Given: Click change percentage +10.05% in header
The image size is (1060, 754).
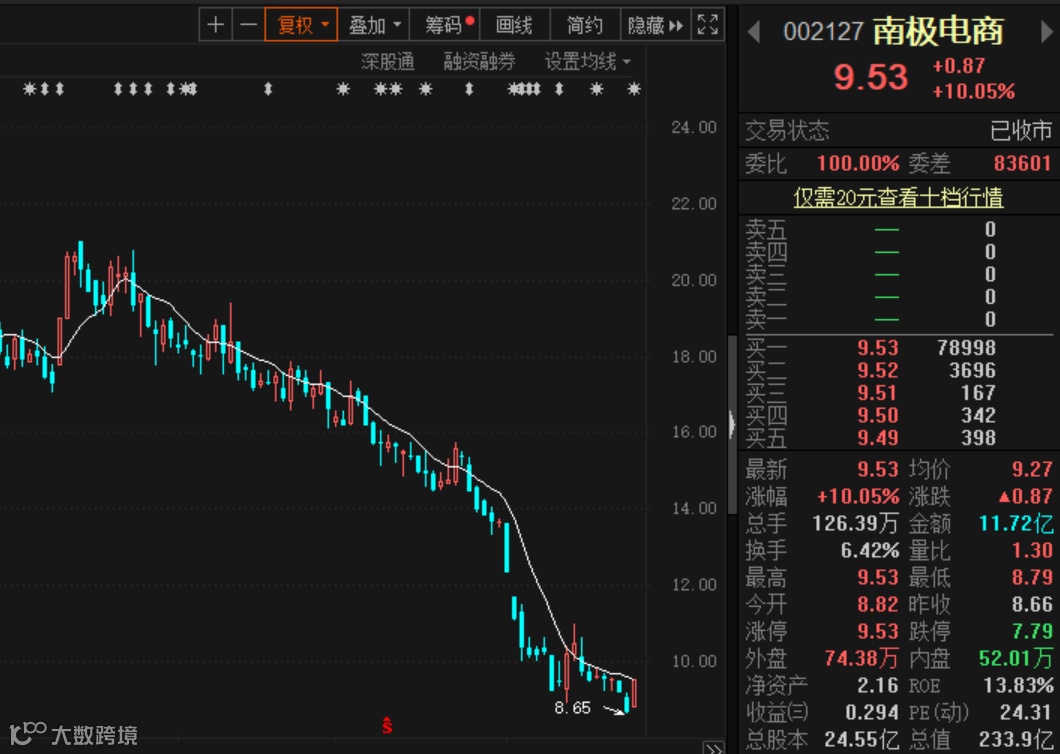Looking at the screenshot, I should click(x=973, y=91).
